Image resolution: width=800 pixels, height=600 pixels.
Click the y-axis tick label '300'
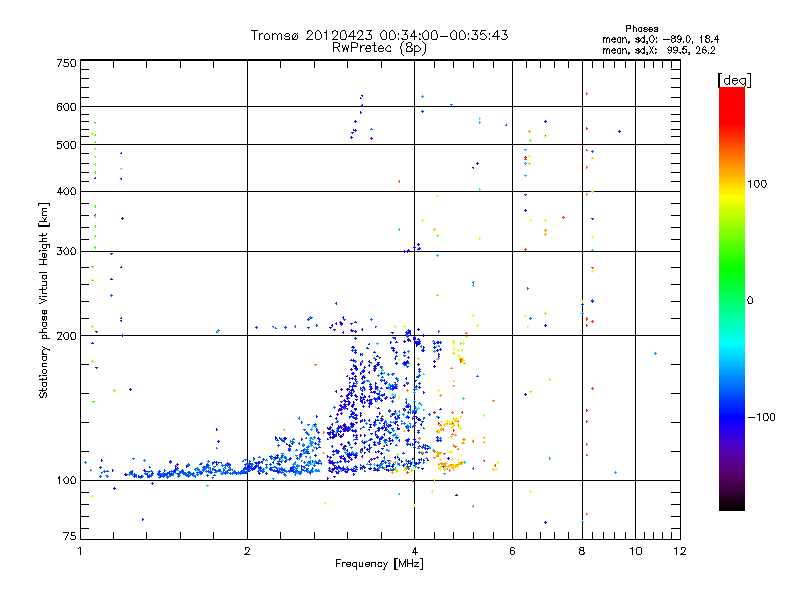click(x=66, y=252)
